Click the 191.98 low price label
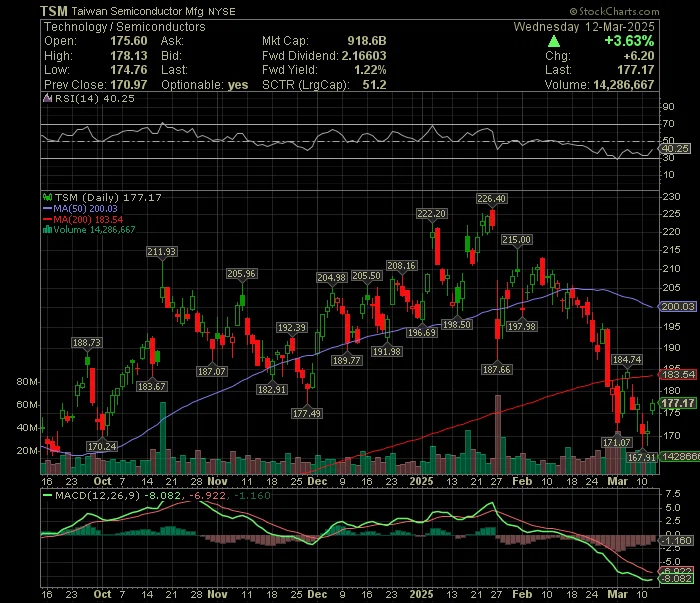The width and height of the screenshot is (700, 603). 387,352
